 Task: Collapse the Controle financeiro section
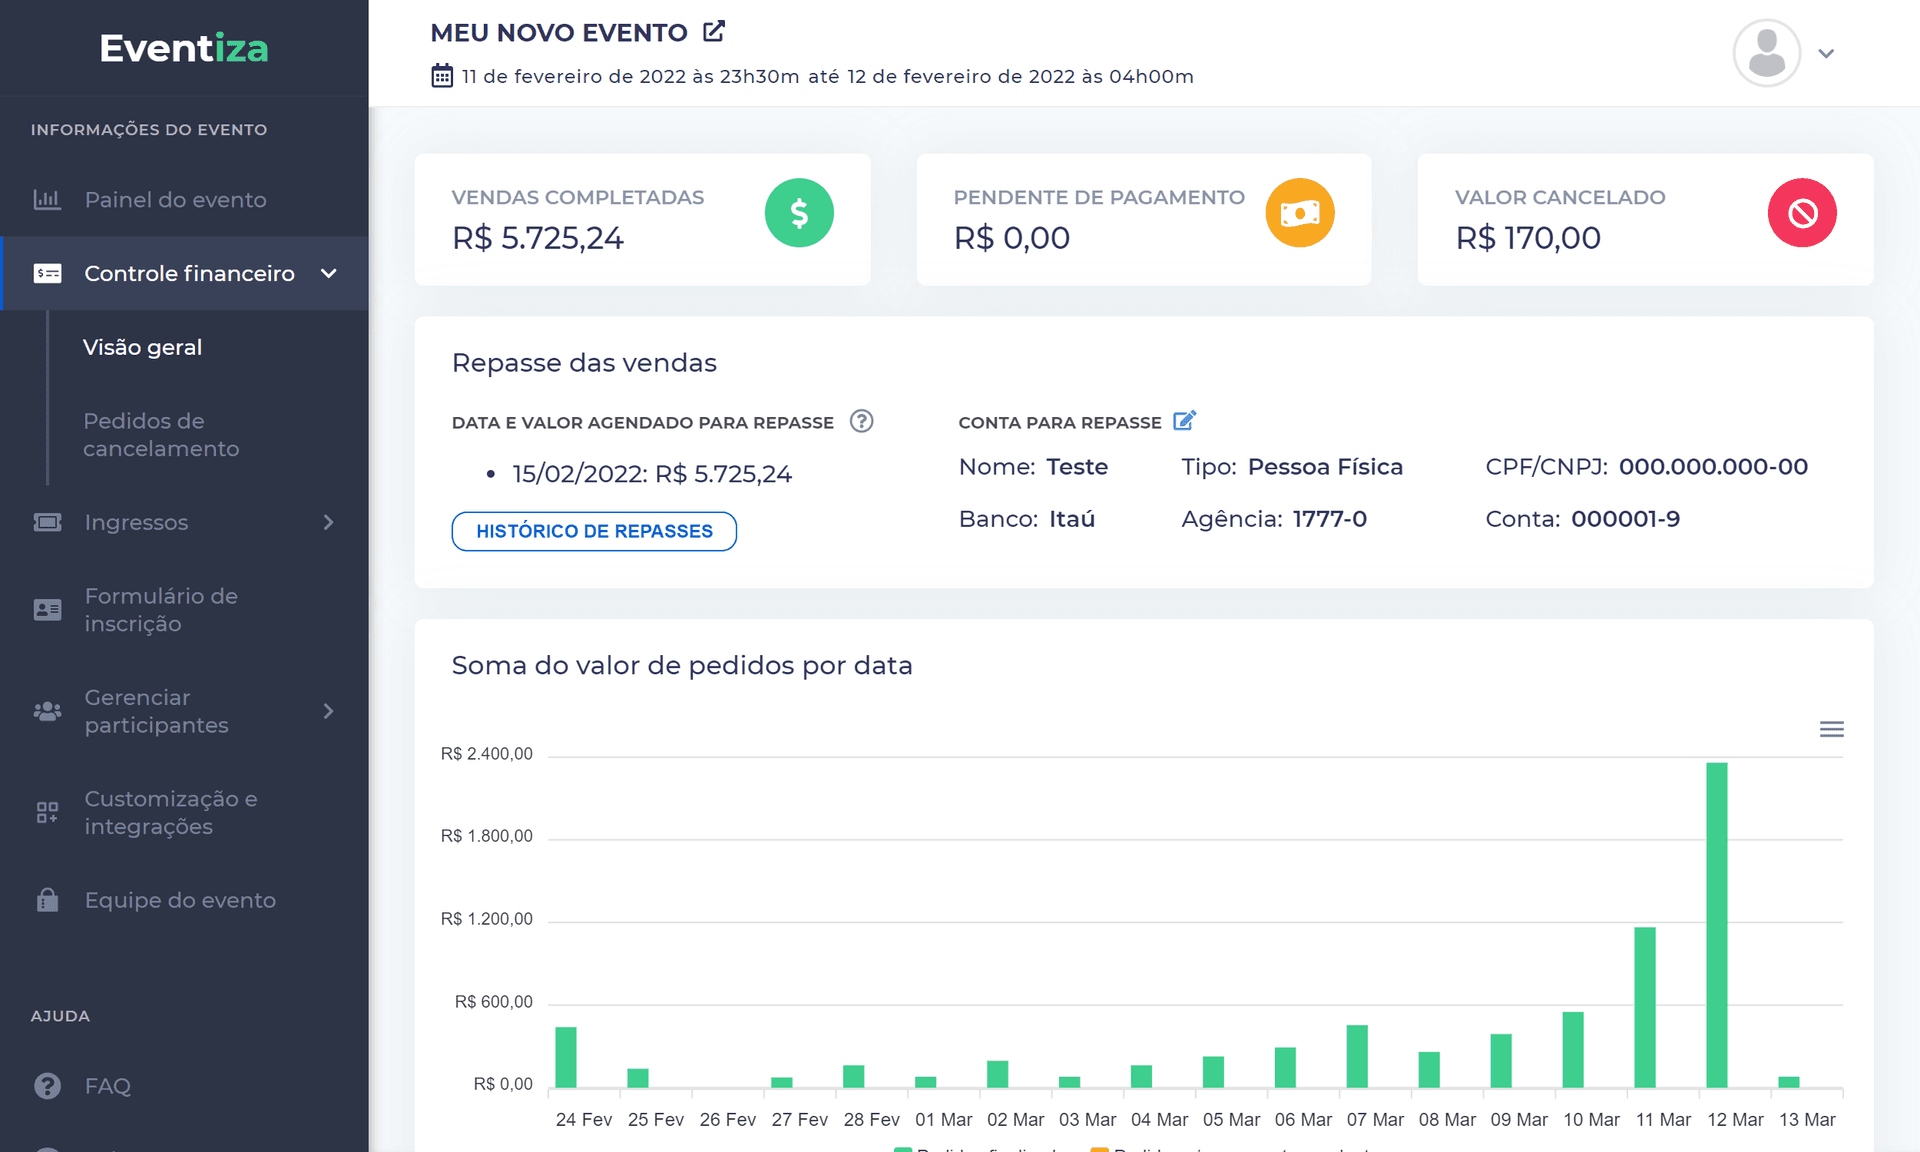(x=328, y=273)
